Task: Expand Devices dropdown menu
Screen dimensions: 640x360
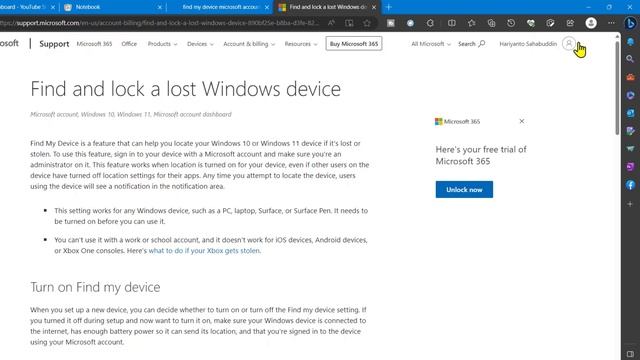Action: click(x=200, y=44)
